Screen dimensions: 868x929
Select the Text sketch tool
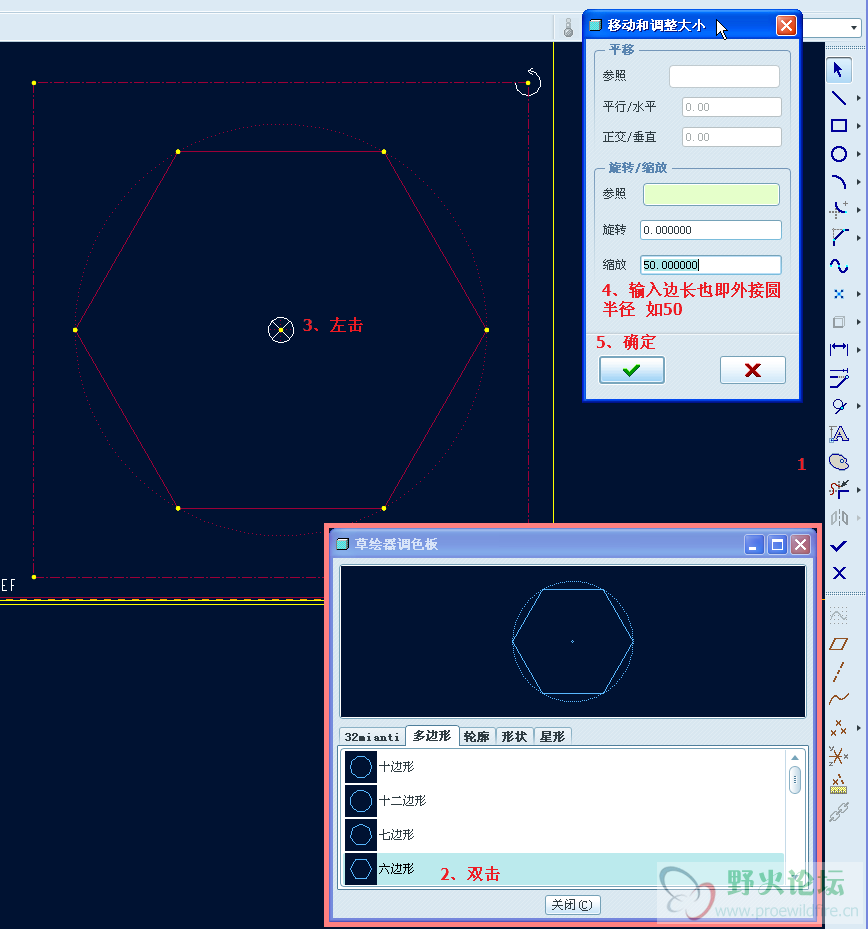(x=838, y=434)
